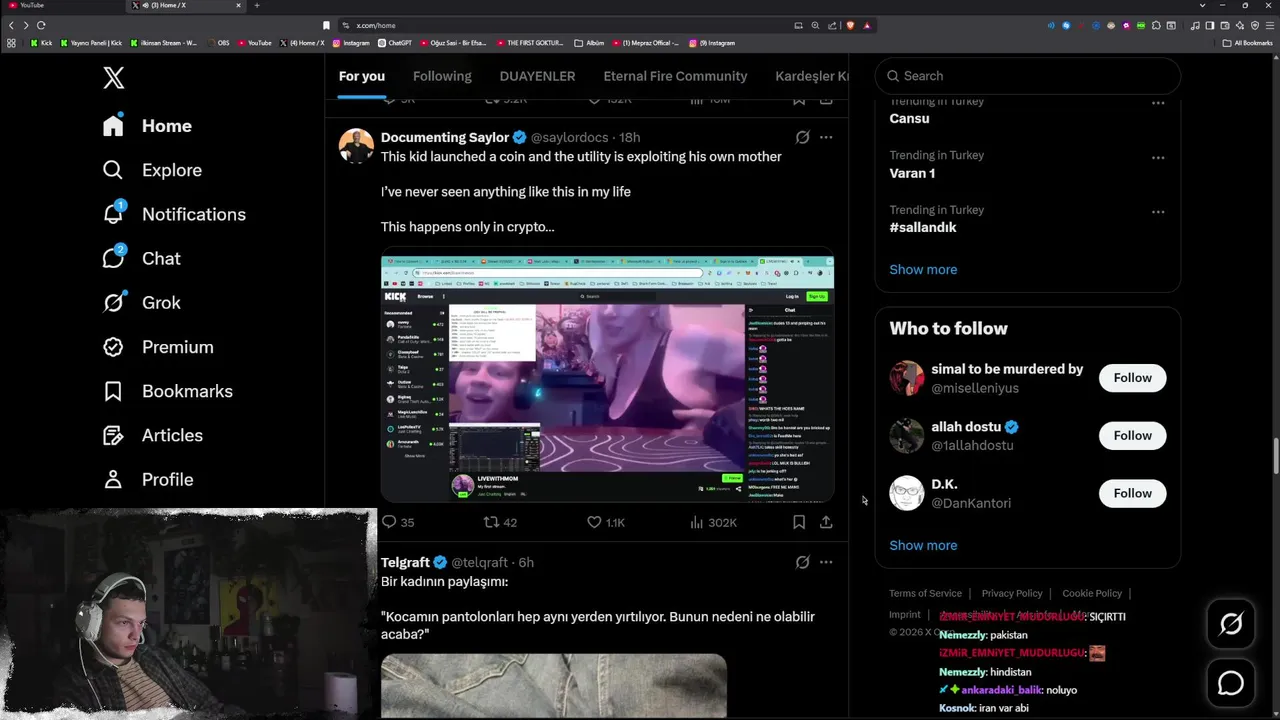Viewport: 1280px width, 720px height.
Task: Open Brave Shields lion icon
Action: click(850, 25)
